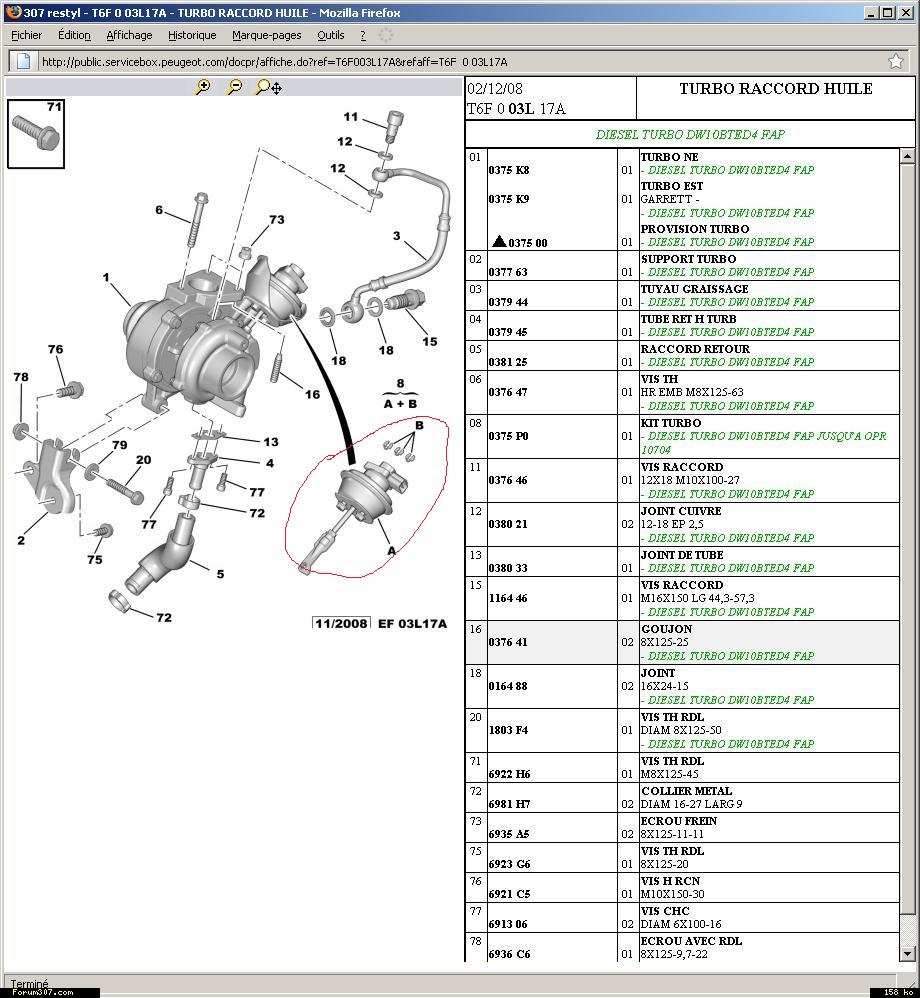This screenshot has width=920, height=998.
Task: Click the address bar URL field
Action: click(x=458, y=62)
